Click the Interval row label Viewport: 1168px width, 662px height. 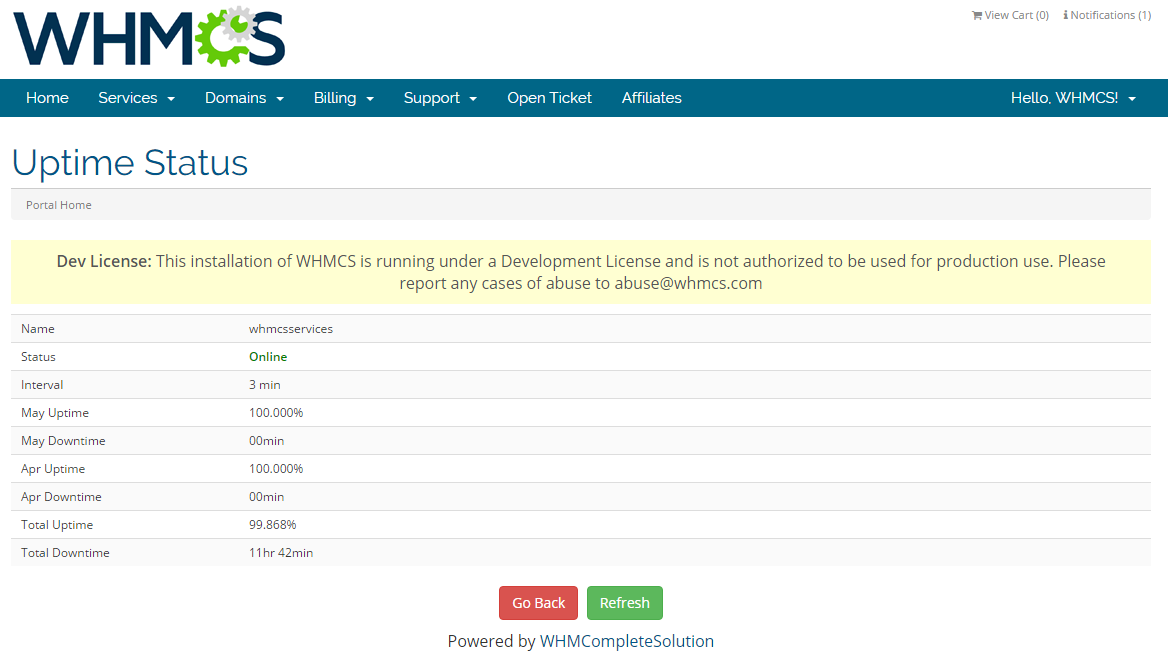click(x=42, y=385)
